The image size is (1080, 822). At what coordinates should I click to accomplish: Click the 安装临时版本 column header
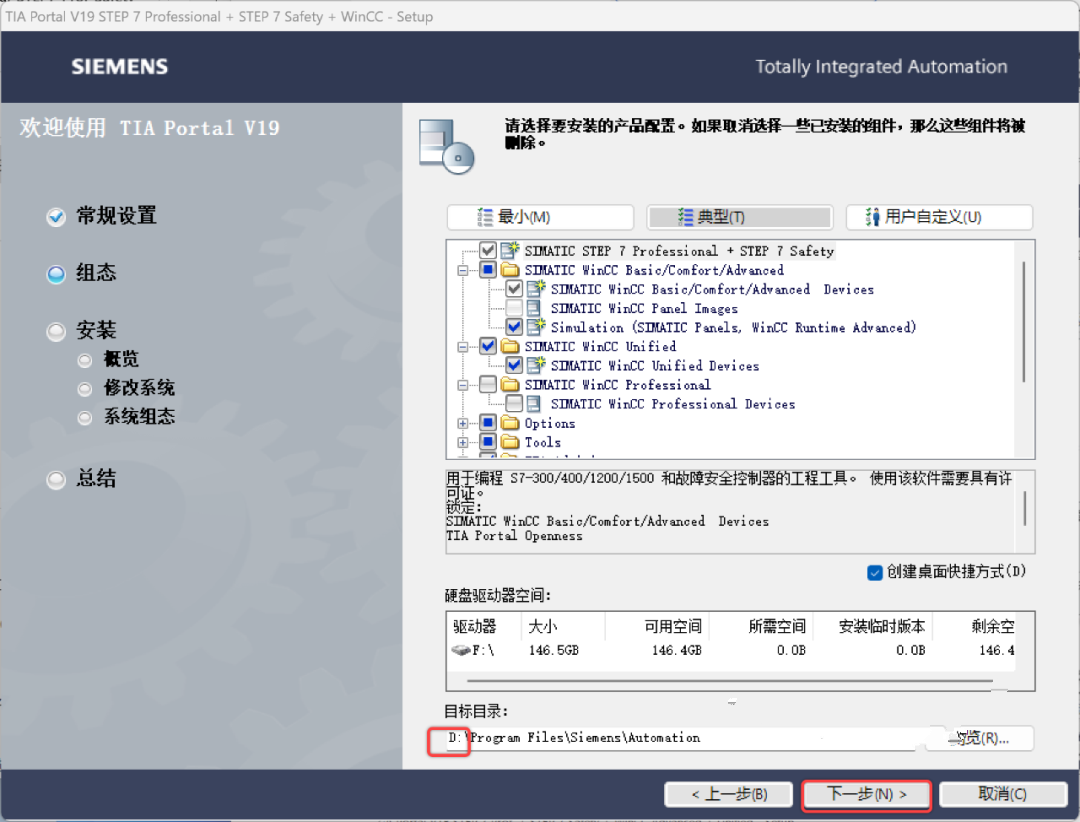[x=873, y=626]
